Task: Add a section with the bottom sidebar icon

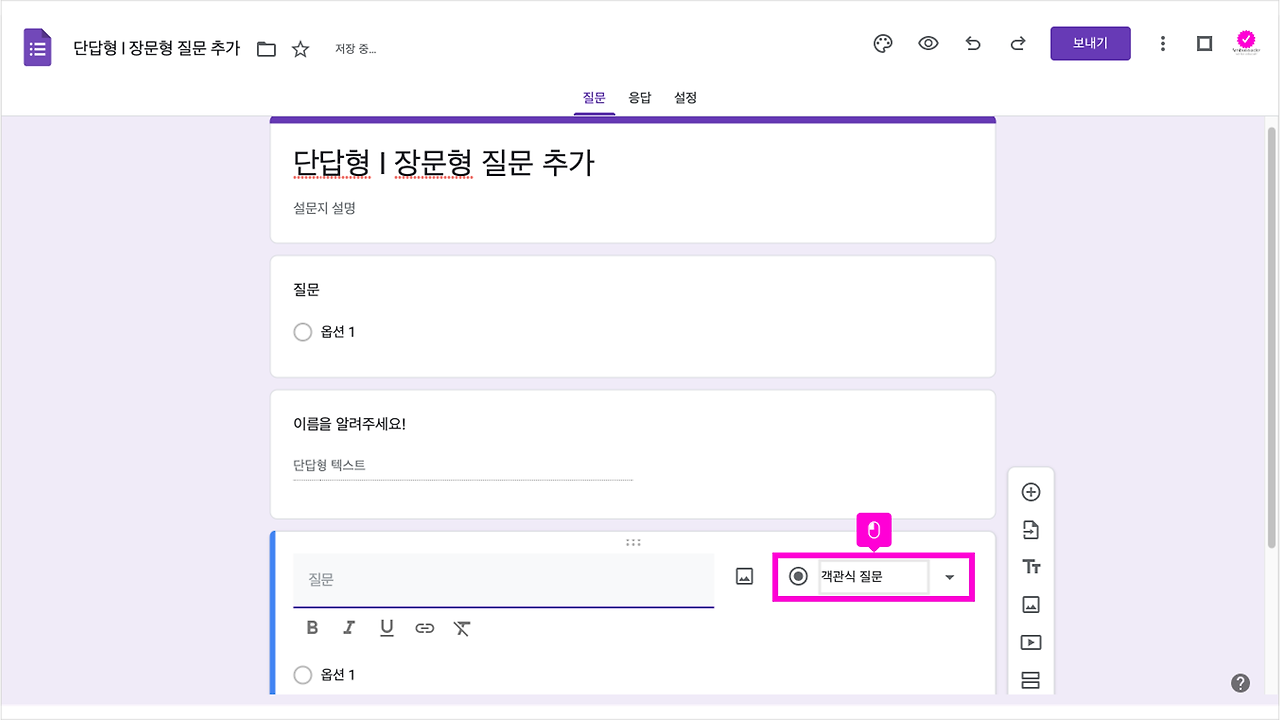Action: 1031,680
